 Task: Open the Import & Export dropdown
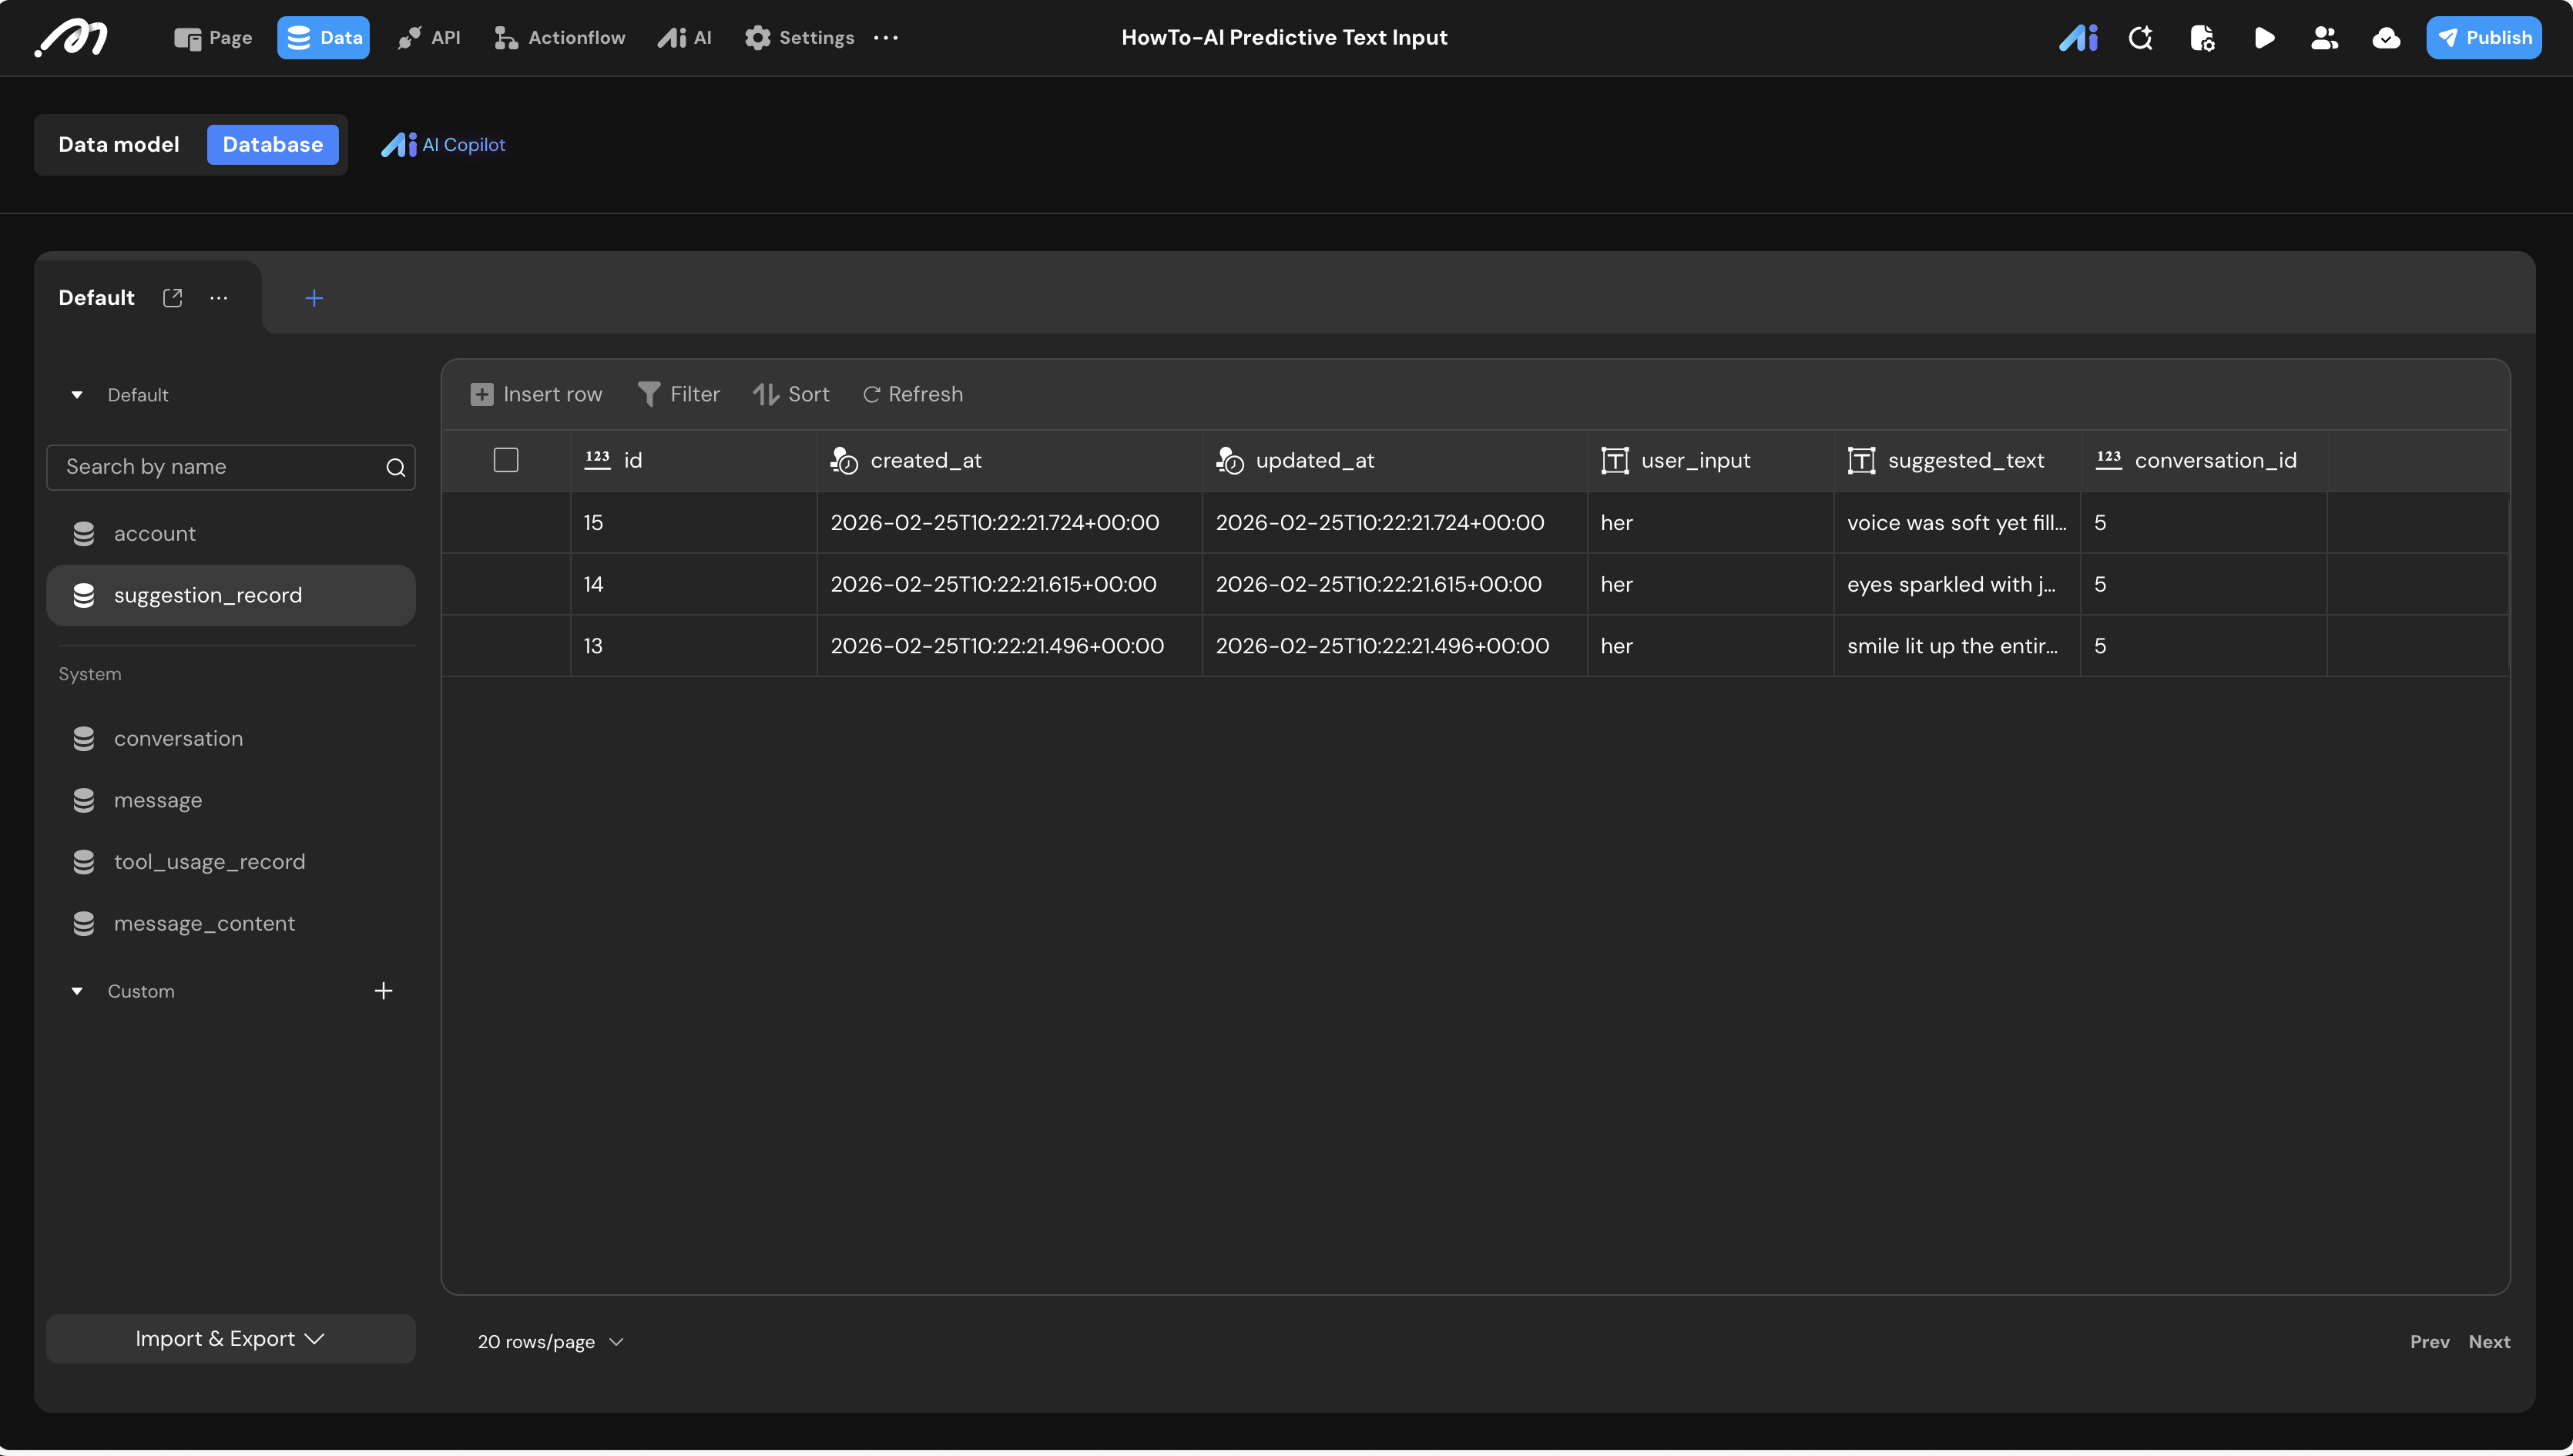(230, 1339)
